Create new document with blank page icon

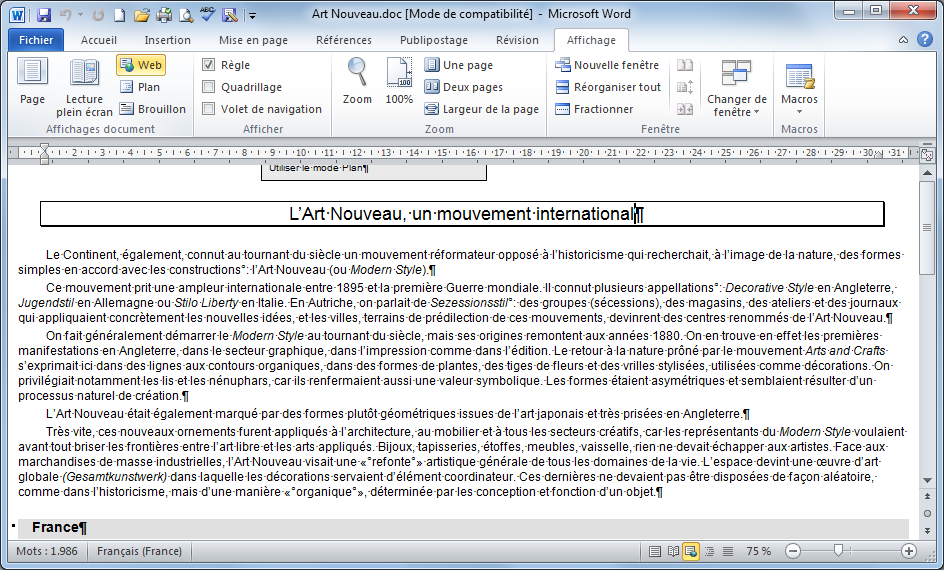pos(120,14)
